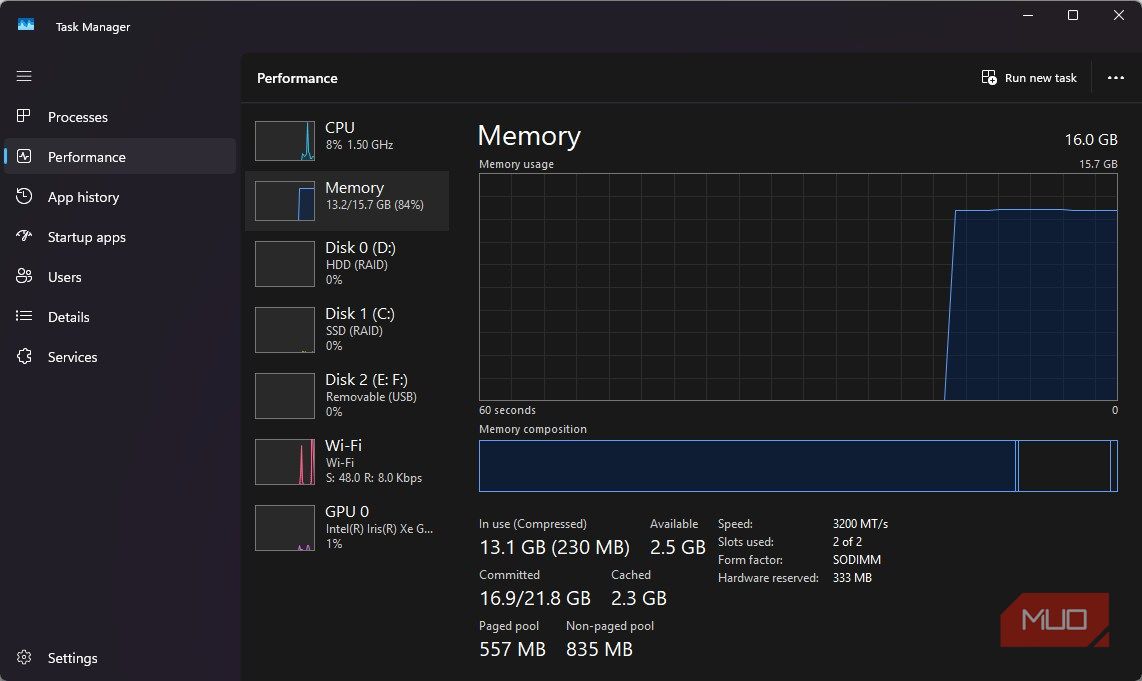The image size is (1142, 681).
Task: Select the Disk 2 (E: F:) graph thumbnail
Action: pos(285,395)
